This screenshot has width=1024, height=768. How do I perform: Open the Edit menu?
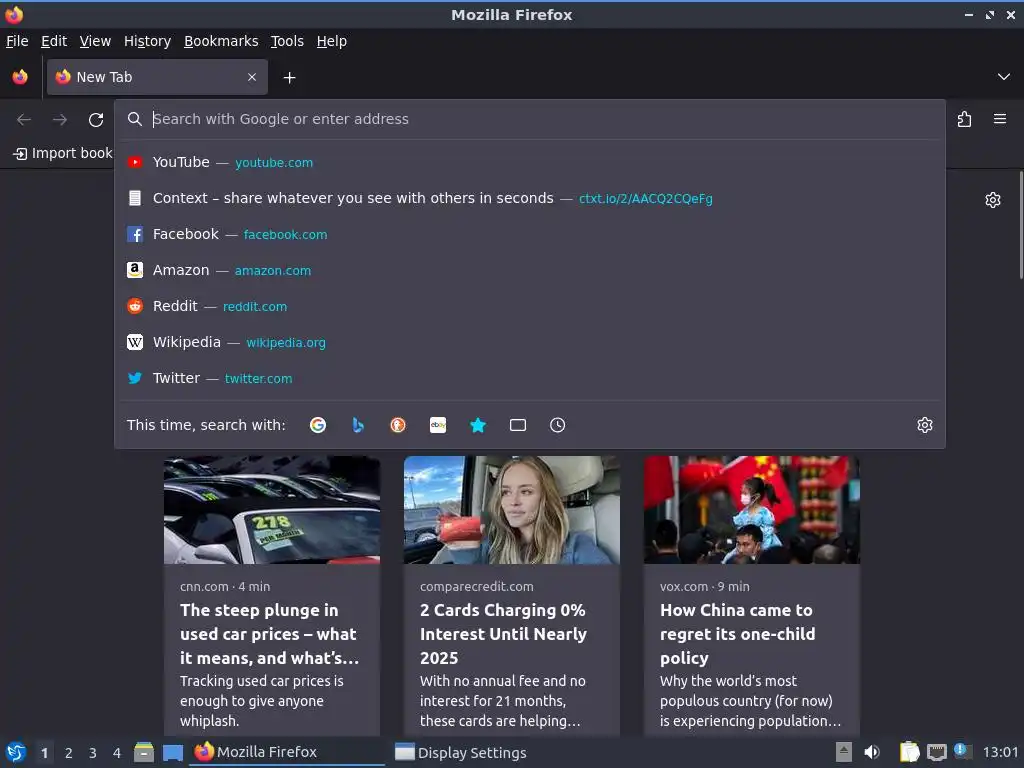tap(54, 41)
